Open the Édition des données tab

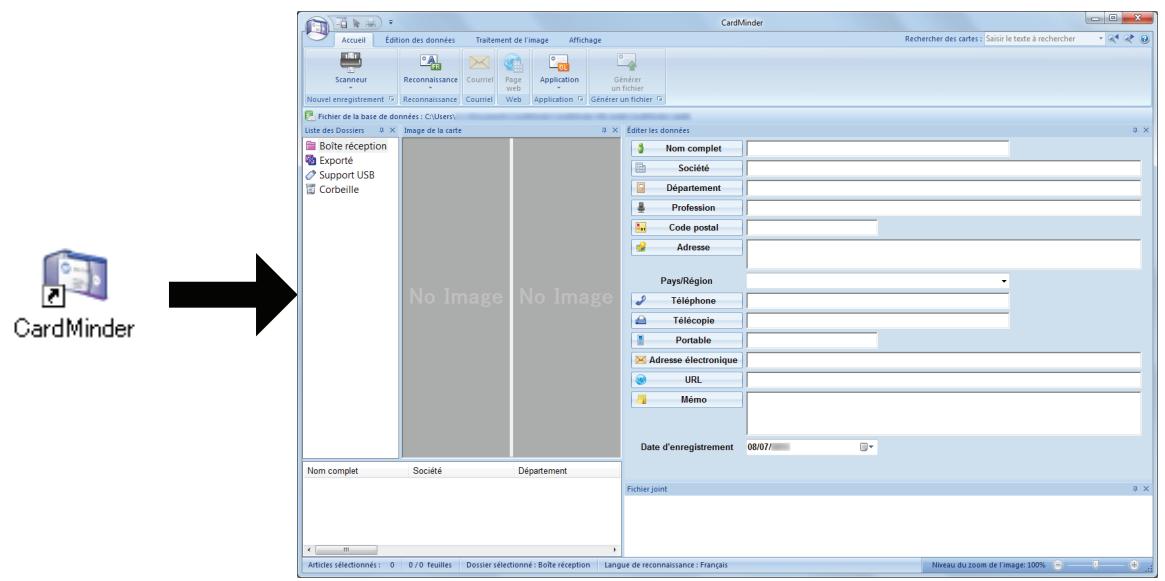420,40
